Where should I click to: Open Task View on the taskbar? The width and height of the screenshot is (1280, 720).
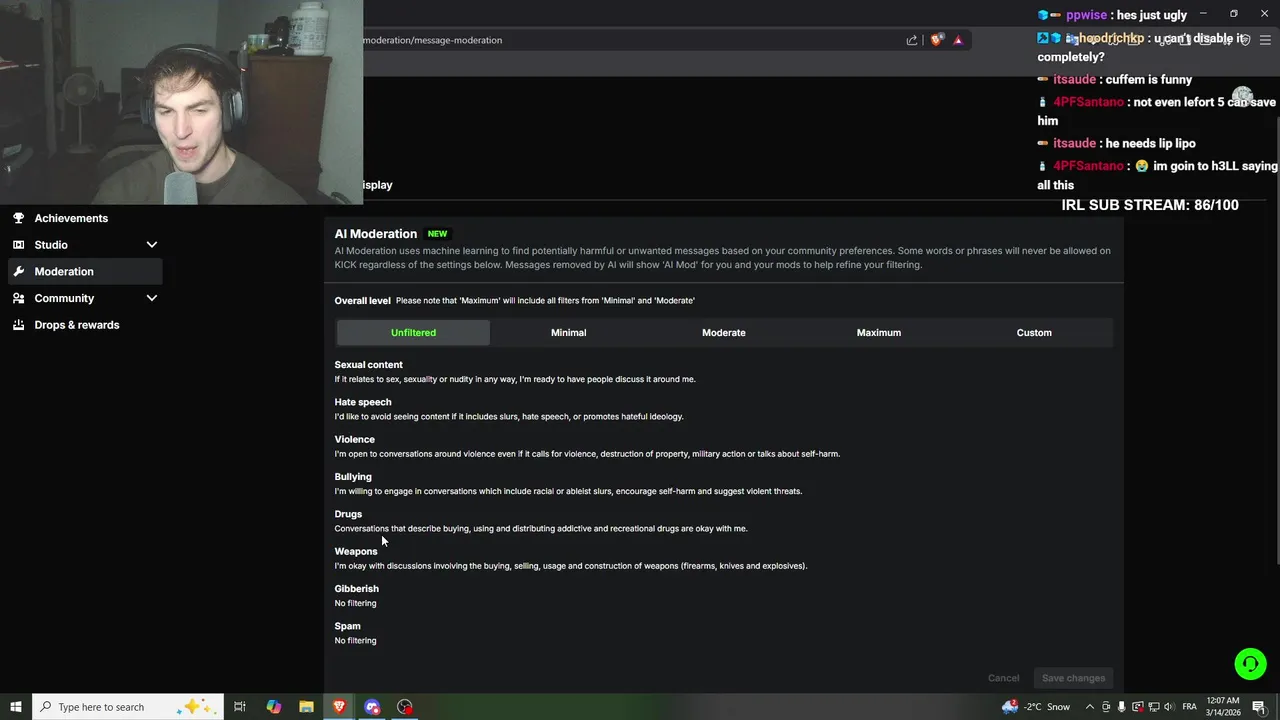[240, 707]
